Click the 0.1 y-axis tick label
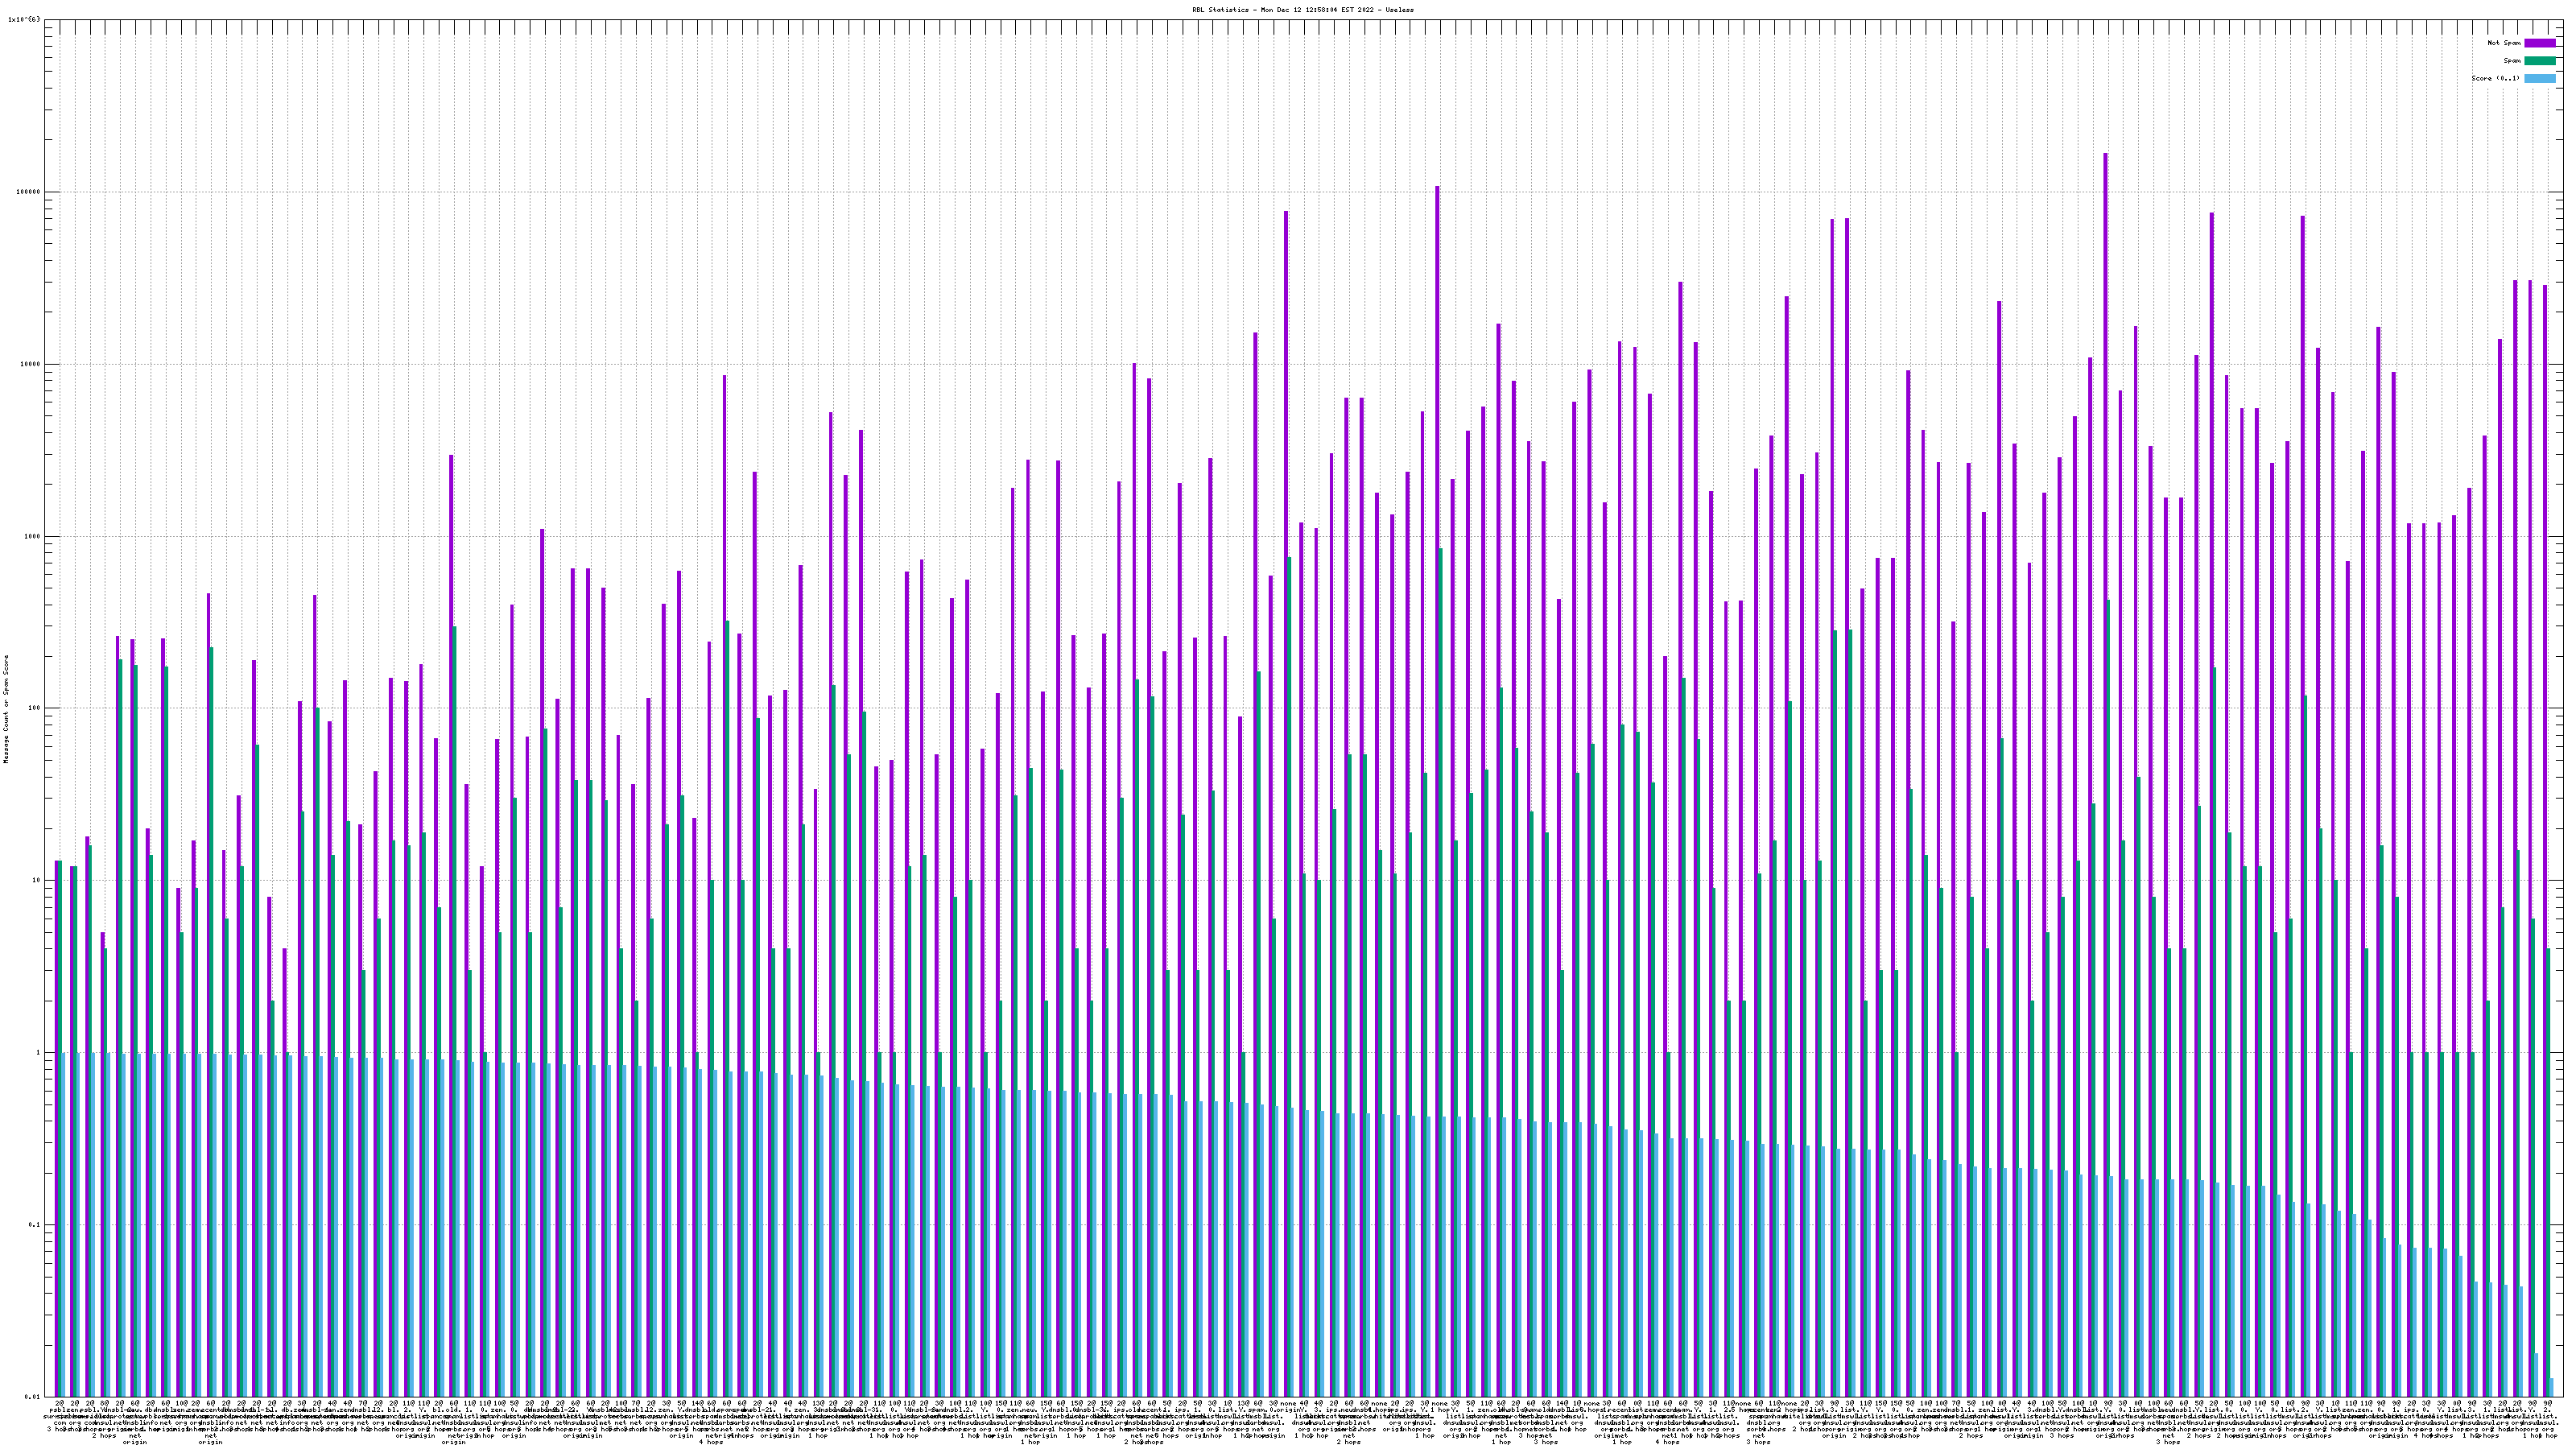The image size is (2576, 1449). (34, 1225)
